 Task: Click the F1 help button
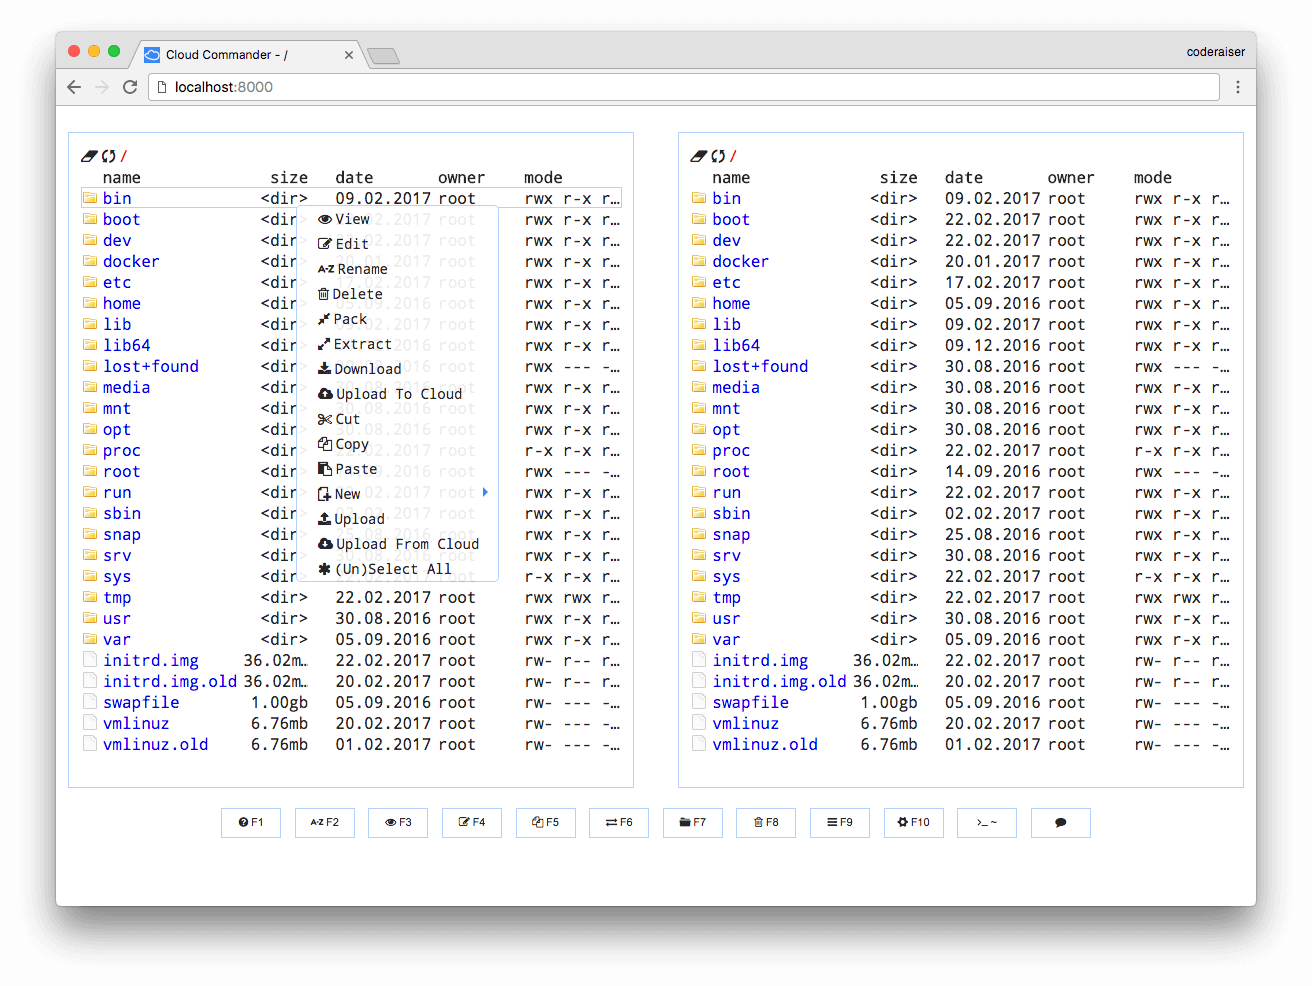click(251, 822)
